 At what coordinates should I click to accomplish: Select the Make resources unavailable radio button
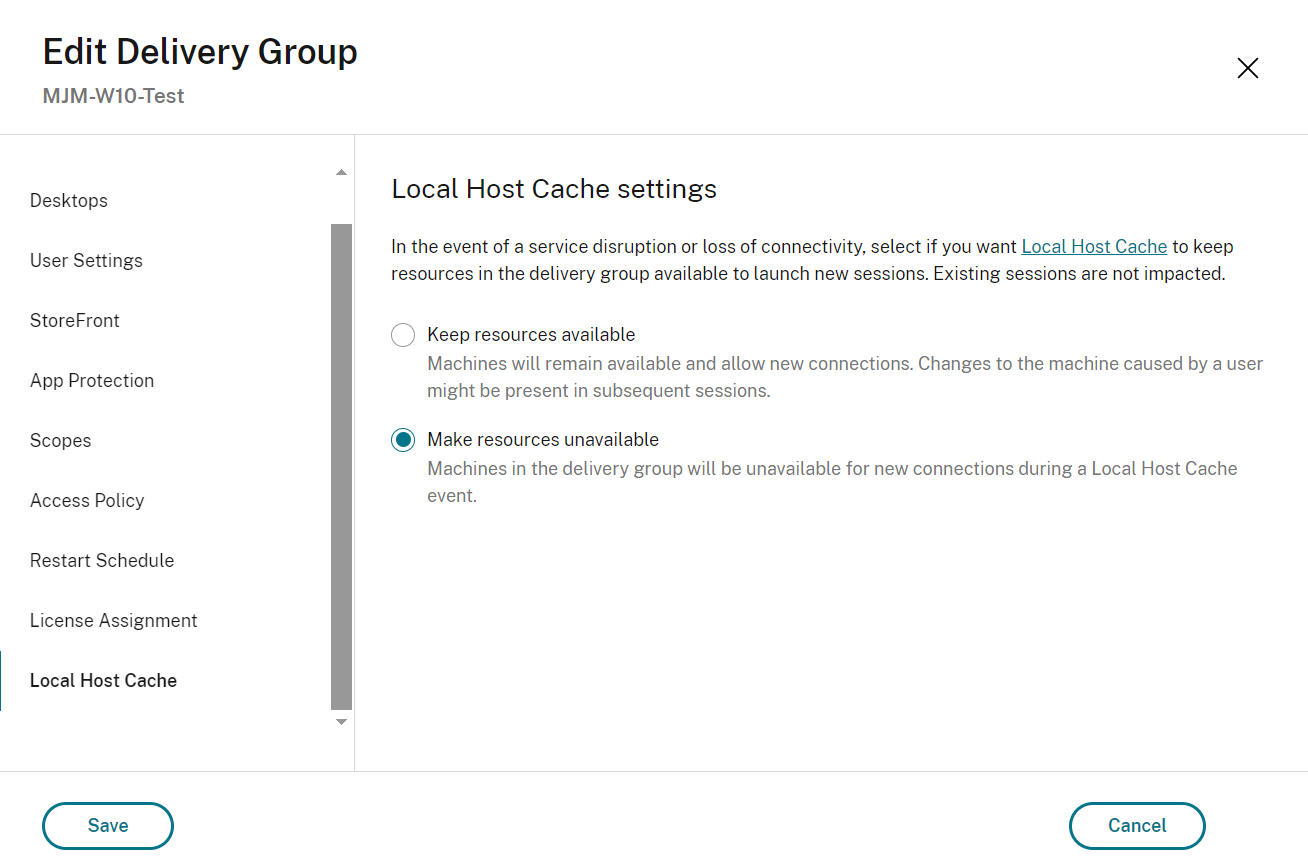(x=403, y=440)
